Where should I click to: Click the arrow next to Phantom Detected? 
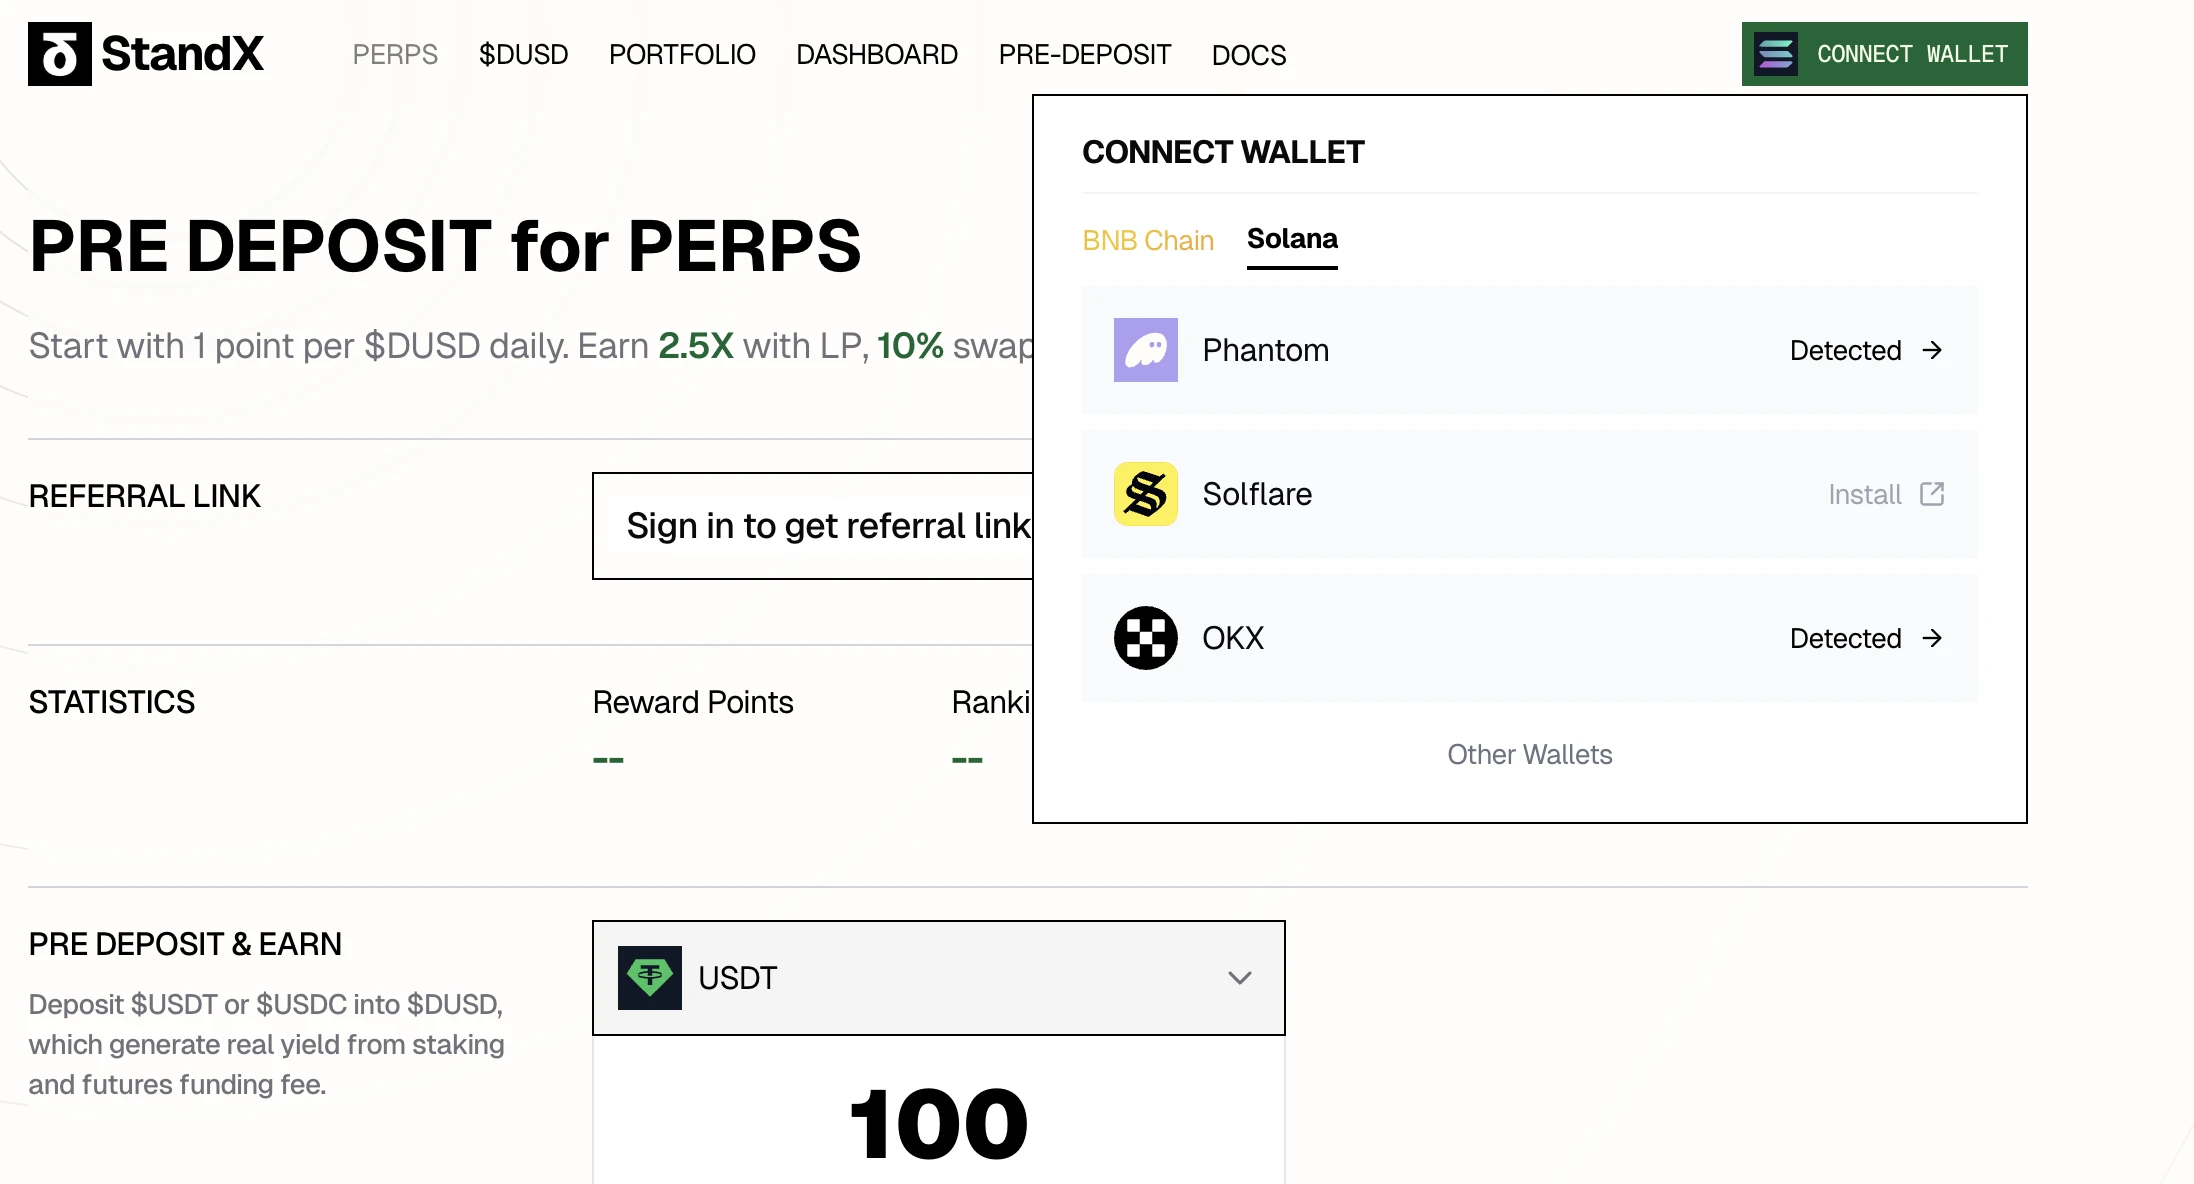(1934, 350)
